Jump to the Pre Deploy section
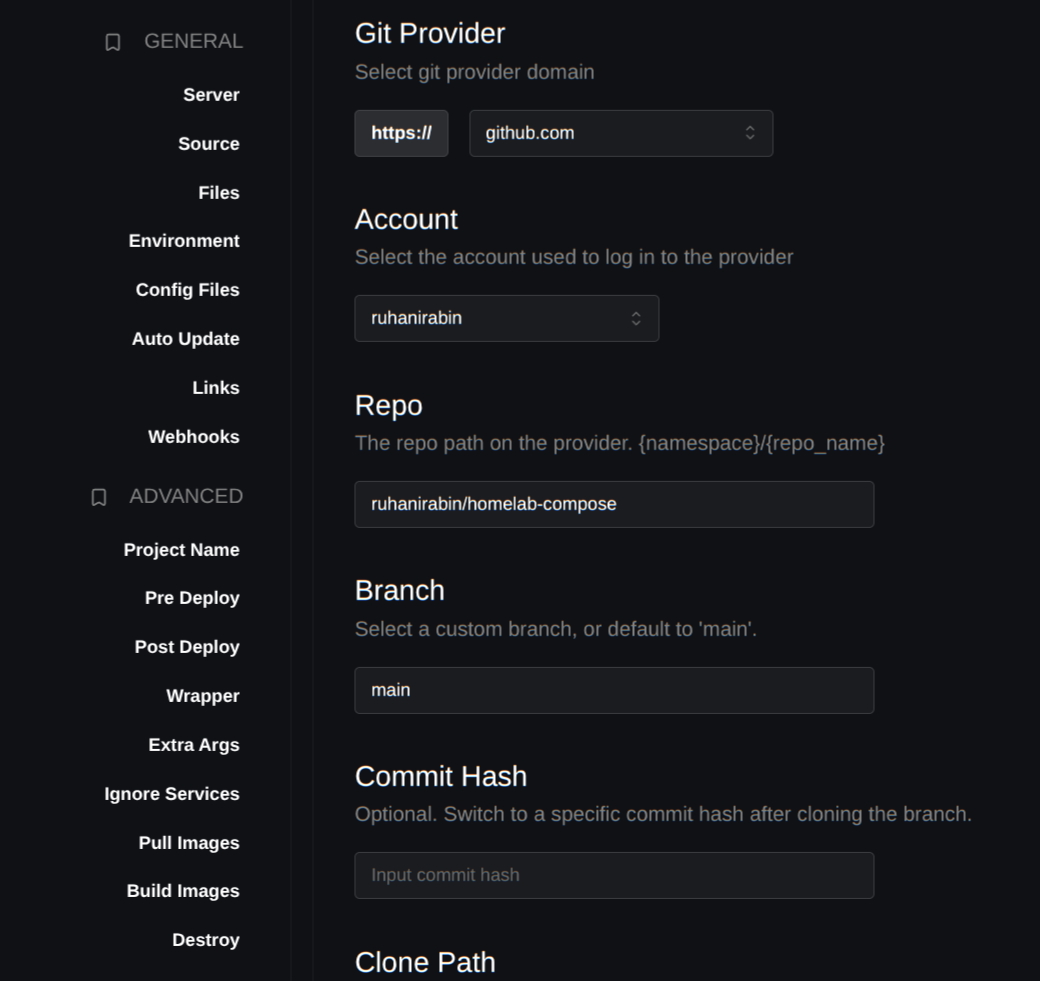 [x=192, y=598]
